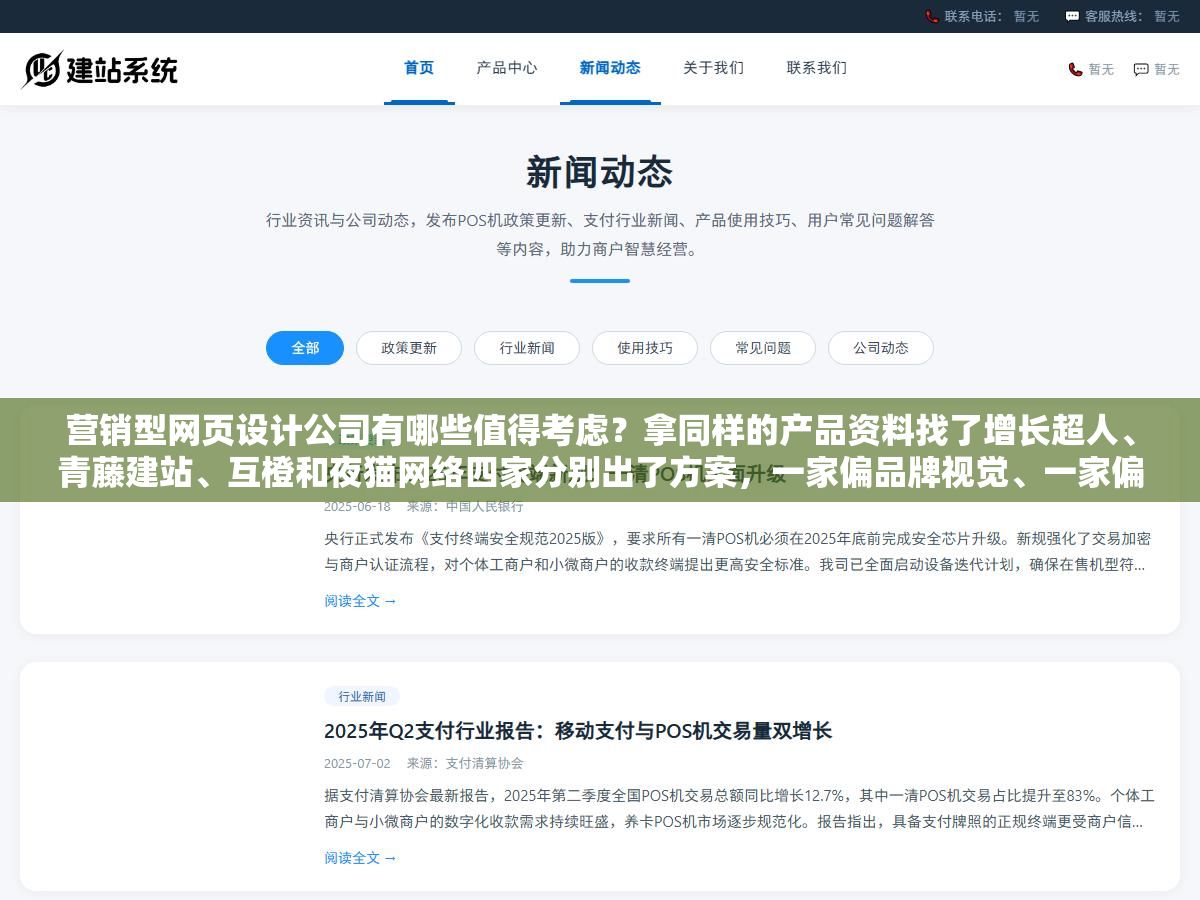This screenshot has height=900, width=1200.
Task: Filter news by 常见问题
Action: click(x=763, y=348)
